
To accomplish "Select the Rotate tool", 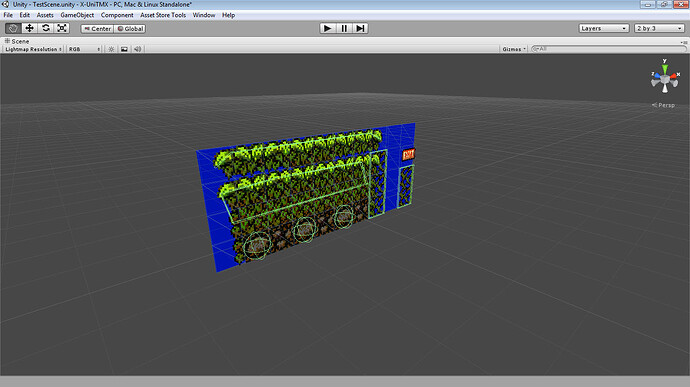I will click(46, 28).
